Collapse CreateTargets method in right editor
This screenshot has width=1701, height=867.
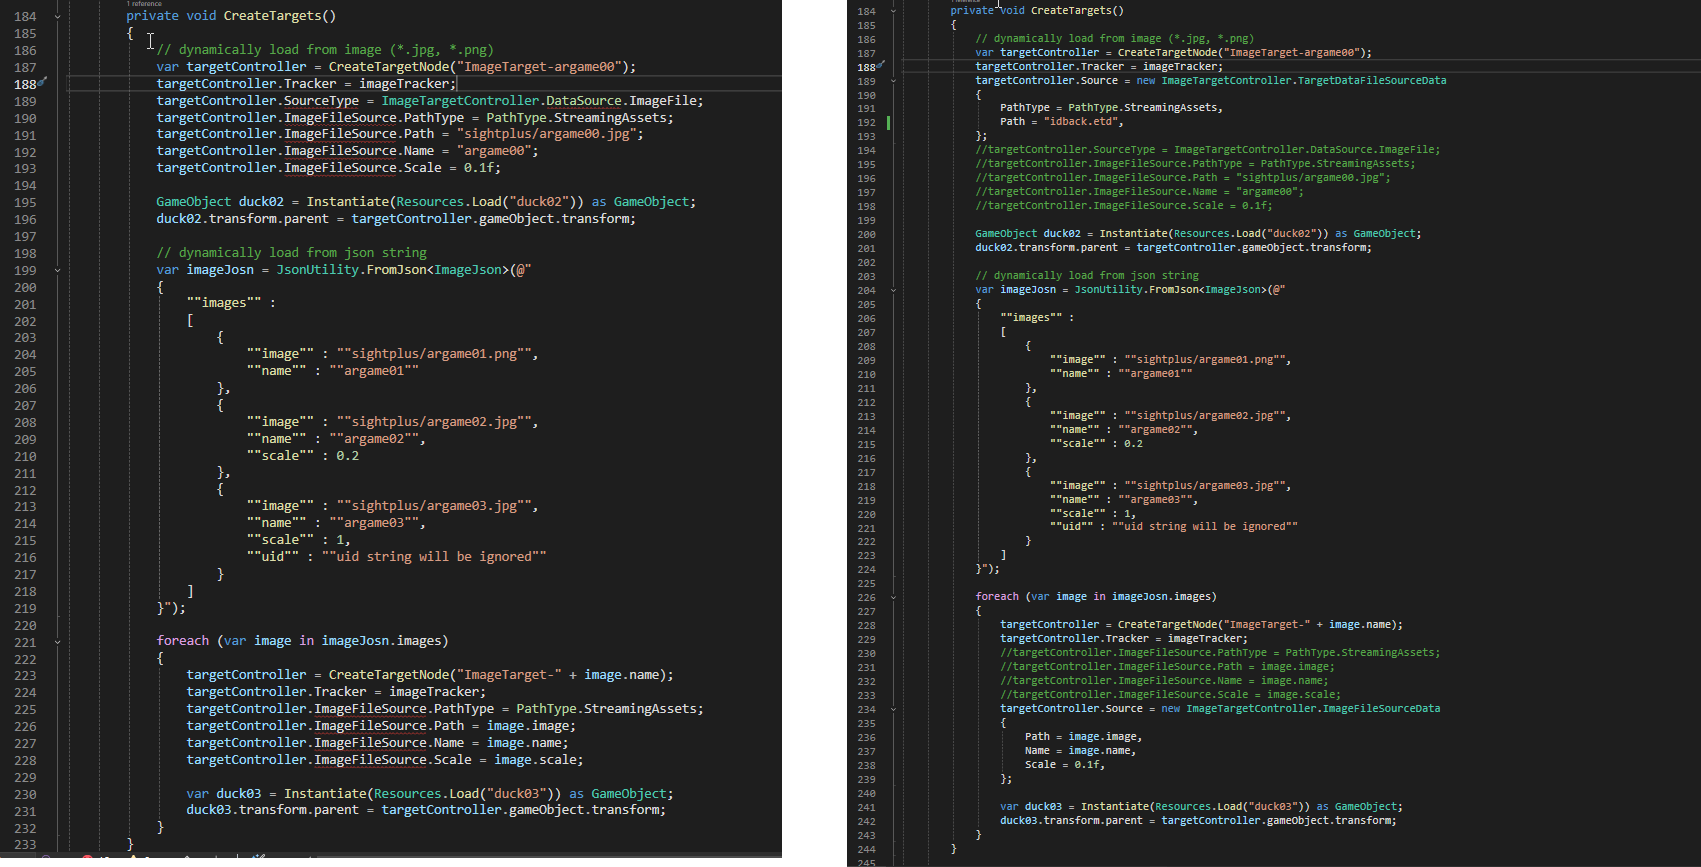point(893,11)
